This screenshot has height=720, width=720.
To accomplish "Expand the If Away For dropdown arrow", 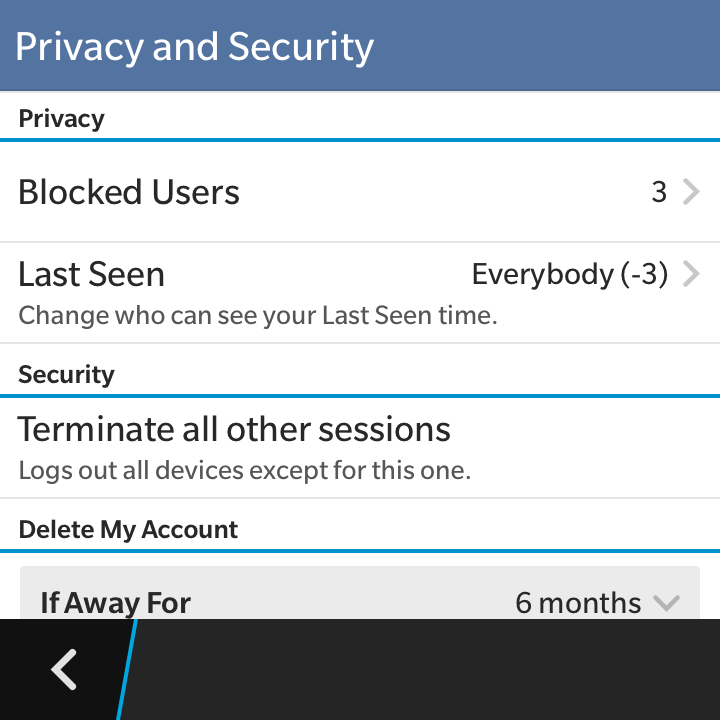I will 666,603.
